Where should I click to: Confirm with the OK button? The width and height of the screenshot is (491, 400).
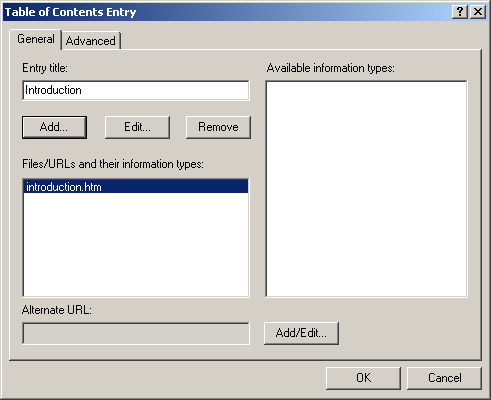coord(363,378)
